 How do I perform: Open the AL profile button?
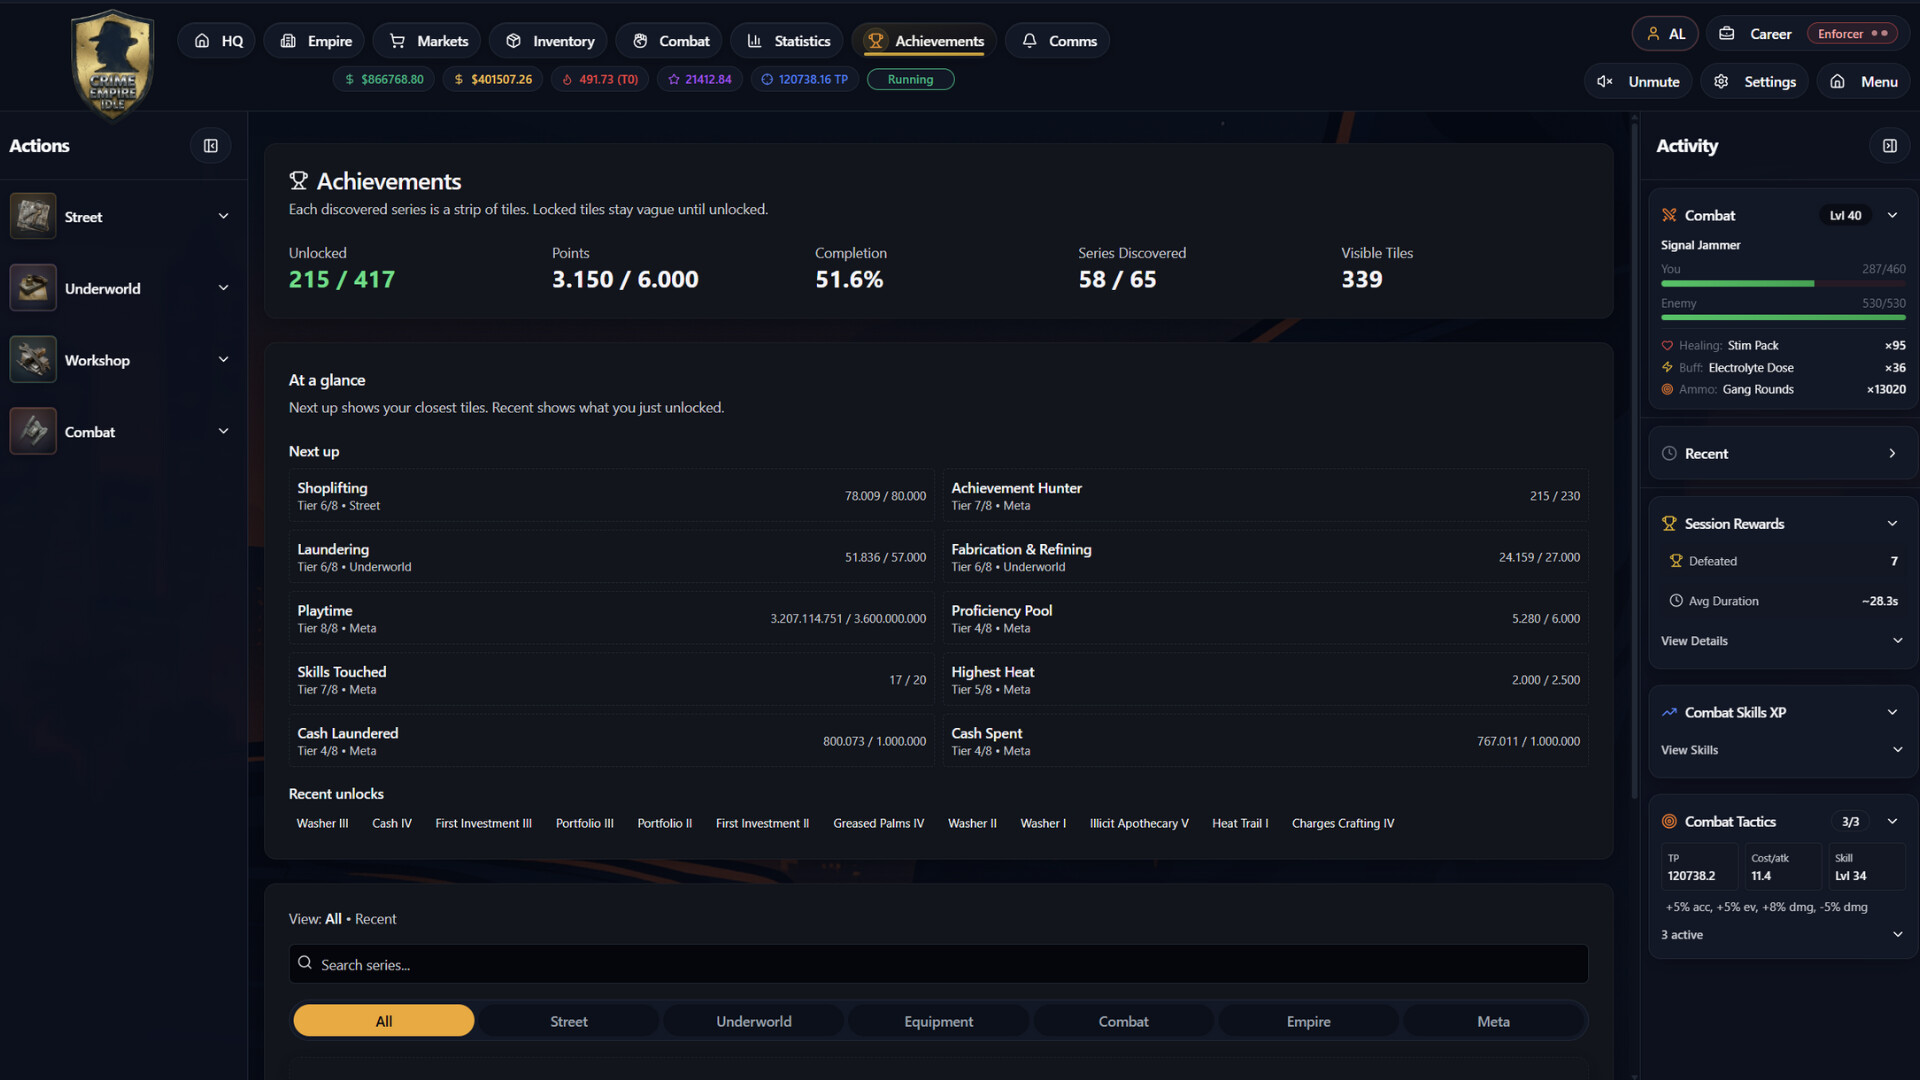tap(1665, 34)
